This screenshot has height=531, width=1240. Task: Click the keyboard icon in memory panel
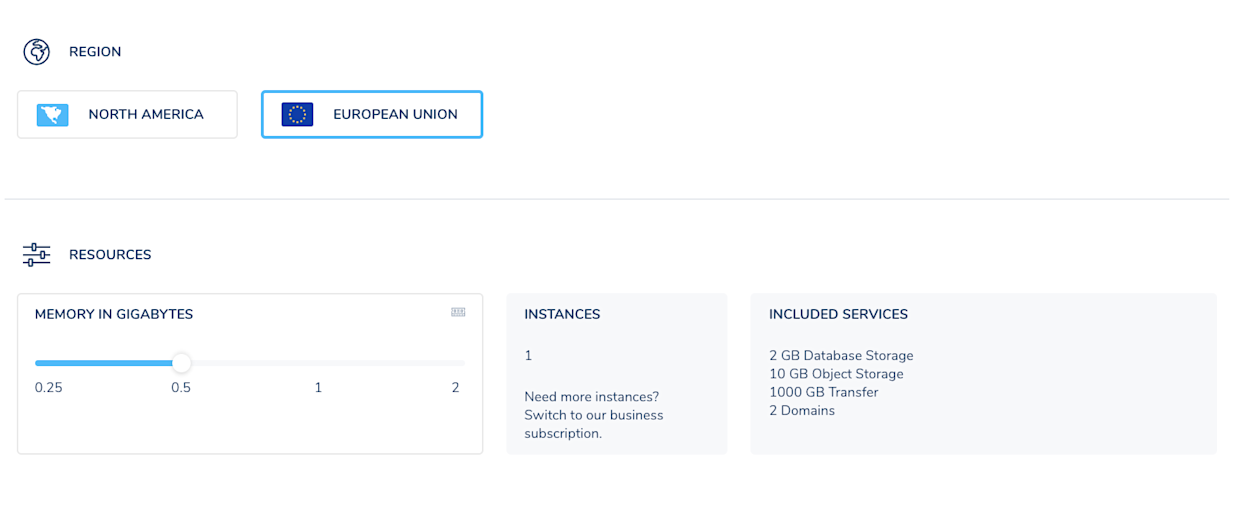[458, 312]
